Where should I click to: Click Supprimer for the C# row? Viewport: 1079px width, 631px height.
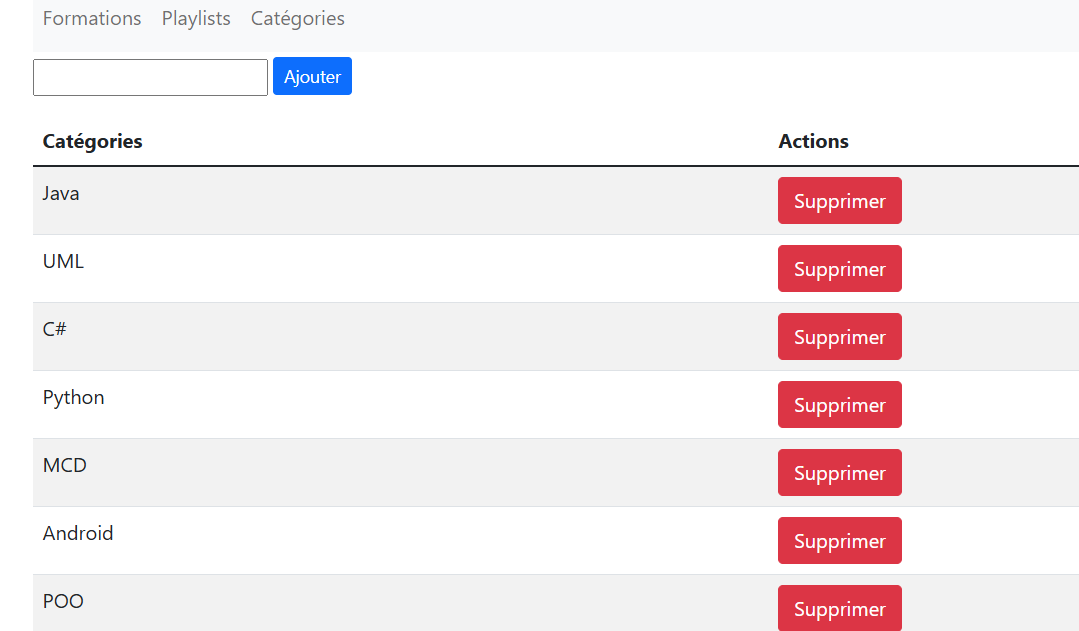point(839,337)
